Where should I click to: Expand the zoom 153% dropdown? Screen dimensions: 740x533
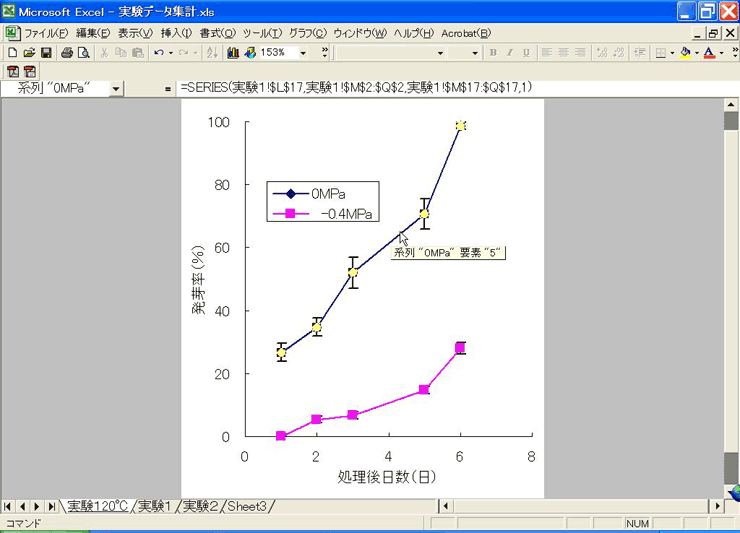click(x=303, y=52)
